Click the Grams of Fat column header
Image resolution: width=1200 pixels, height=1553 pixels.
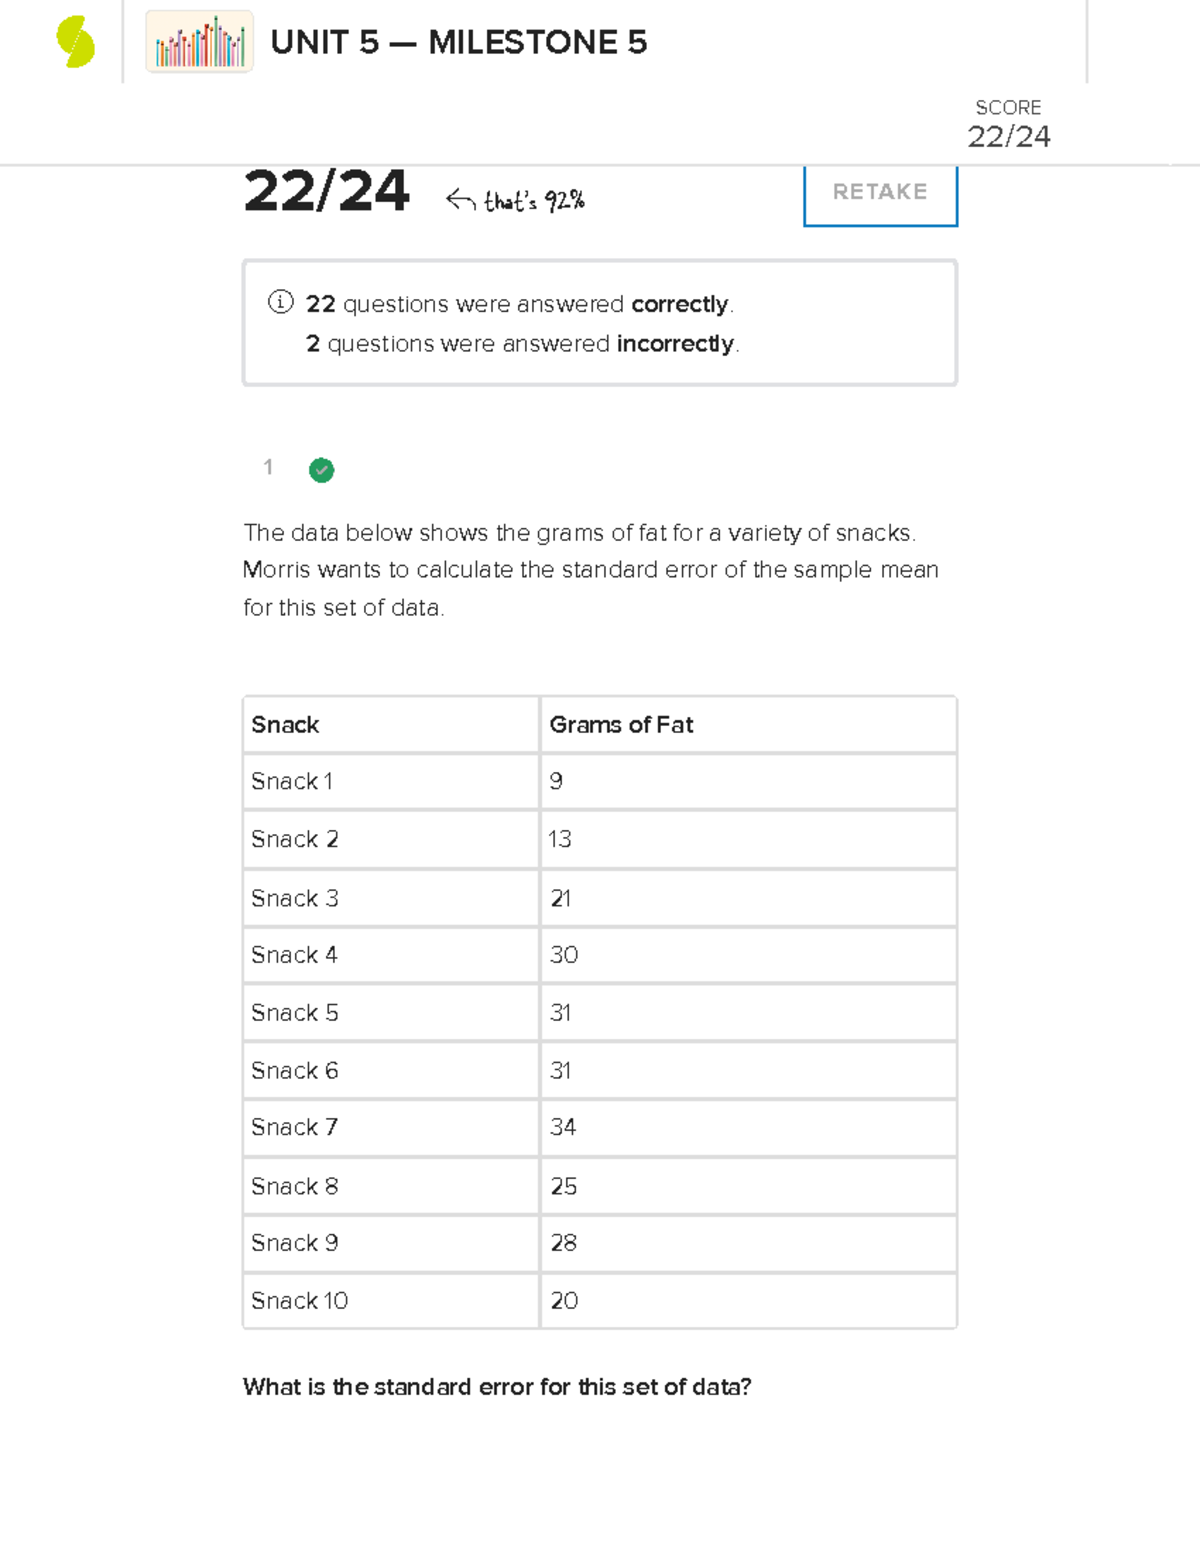click(621, 725)
